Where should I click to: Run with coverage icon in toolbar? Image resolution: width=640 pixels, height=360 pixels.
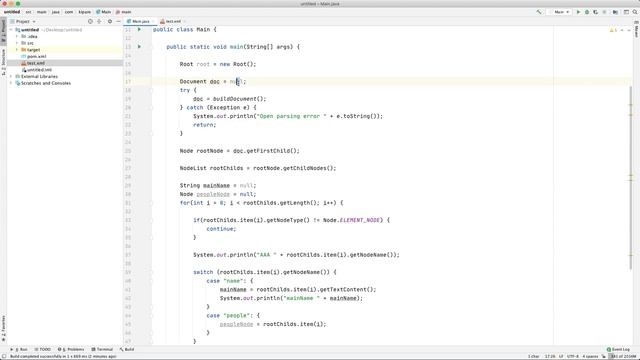tap(596, 12)
